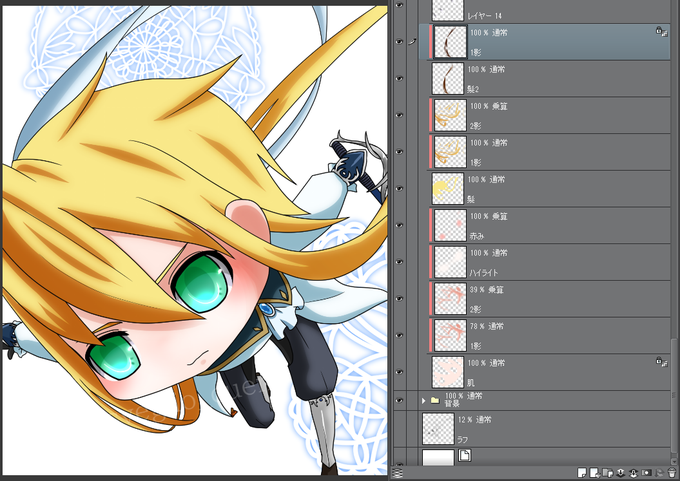The image size is (680, 481).
Task: Click the Delete Layer trash icon
Action: [672, 473]
